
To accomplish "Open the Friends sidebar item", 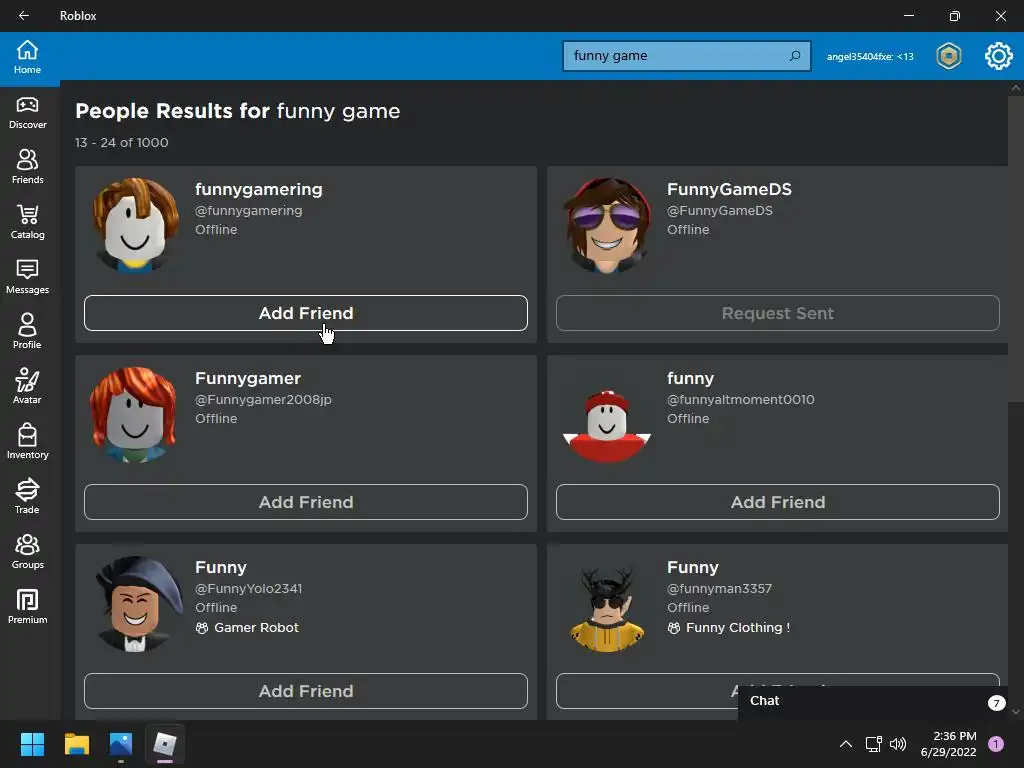I will [27, 167].
